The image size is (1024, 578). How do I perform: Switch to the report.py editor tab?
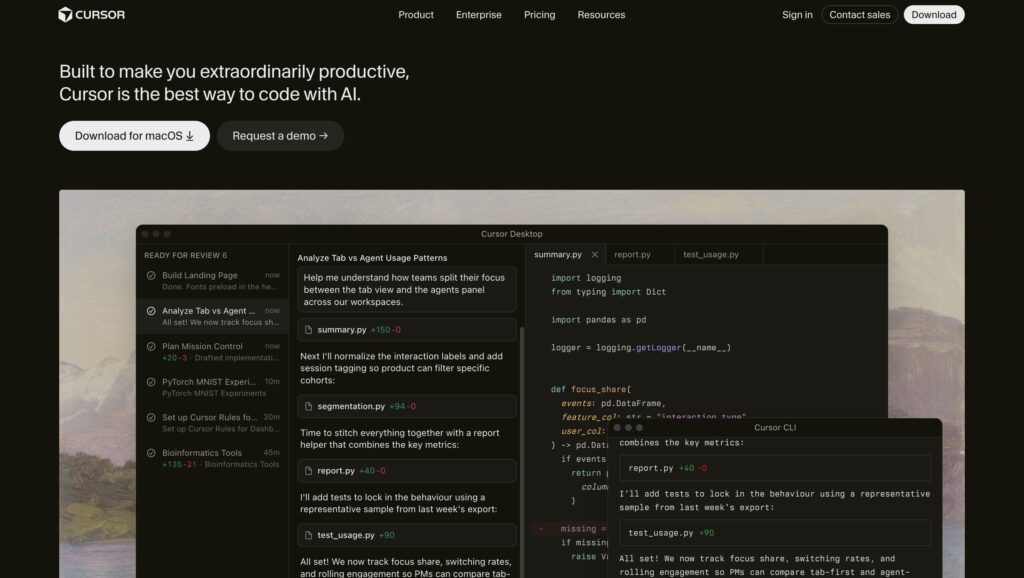pos(632,255)
